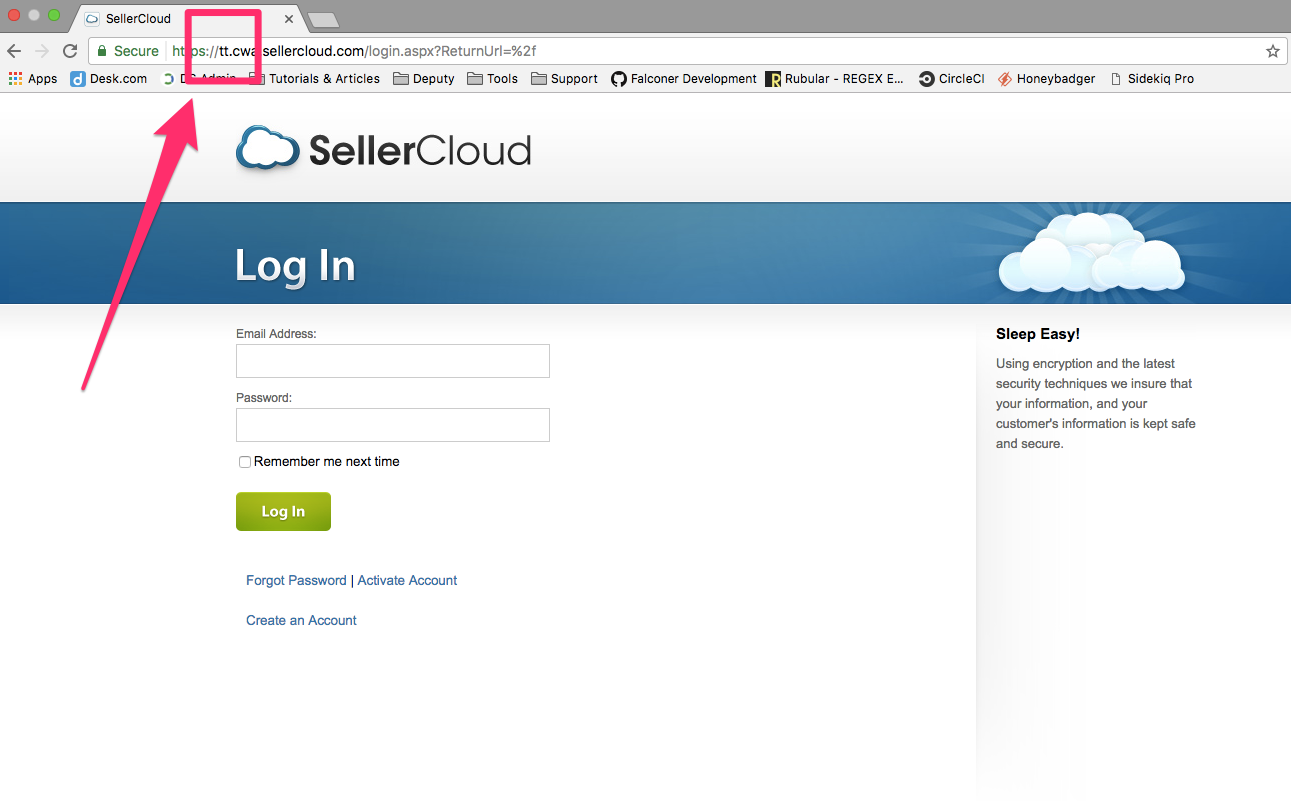Screen dimensions: 1291x801
Task: Open the Create an Account link
Action: tap(301, 620)
